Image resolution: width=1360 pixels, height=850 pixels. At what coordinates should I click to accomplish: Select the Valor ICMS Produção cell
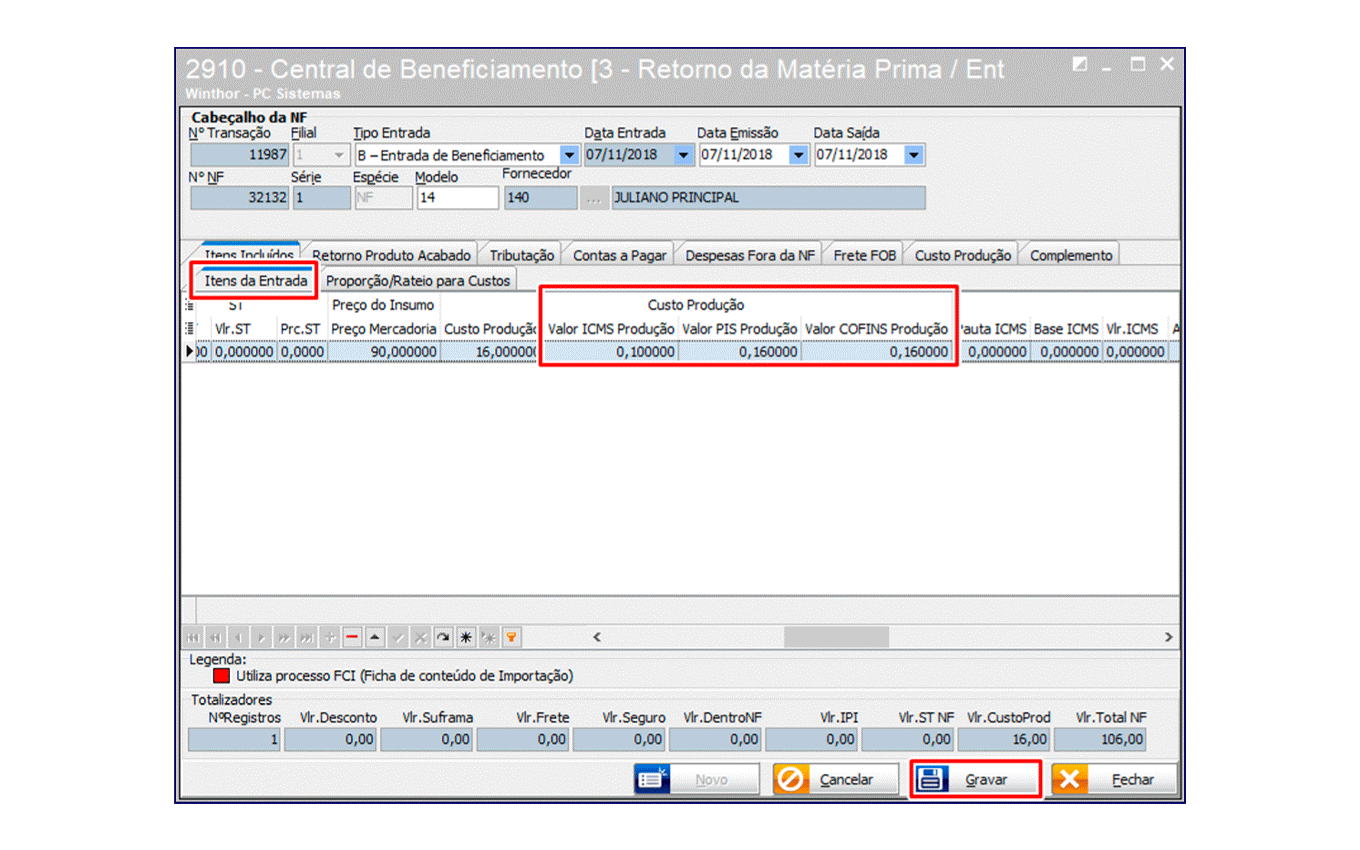click(x=611, y=352)
